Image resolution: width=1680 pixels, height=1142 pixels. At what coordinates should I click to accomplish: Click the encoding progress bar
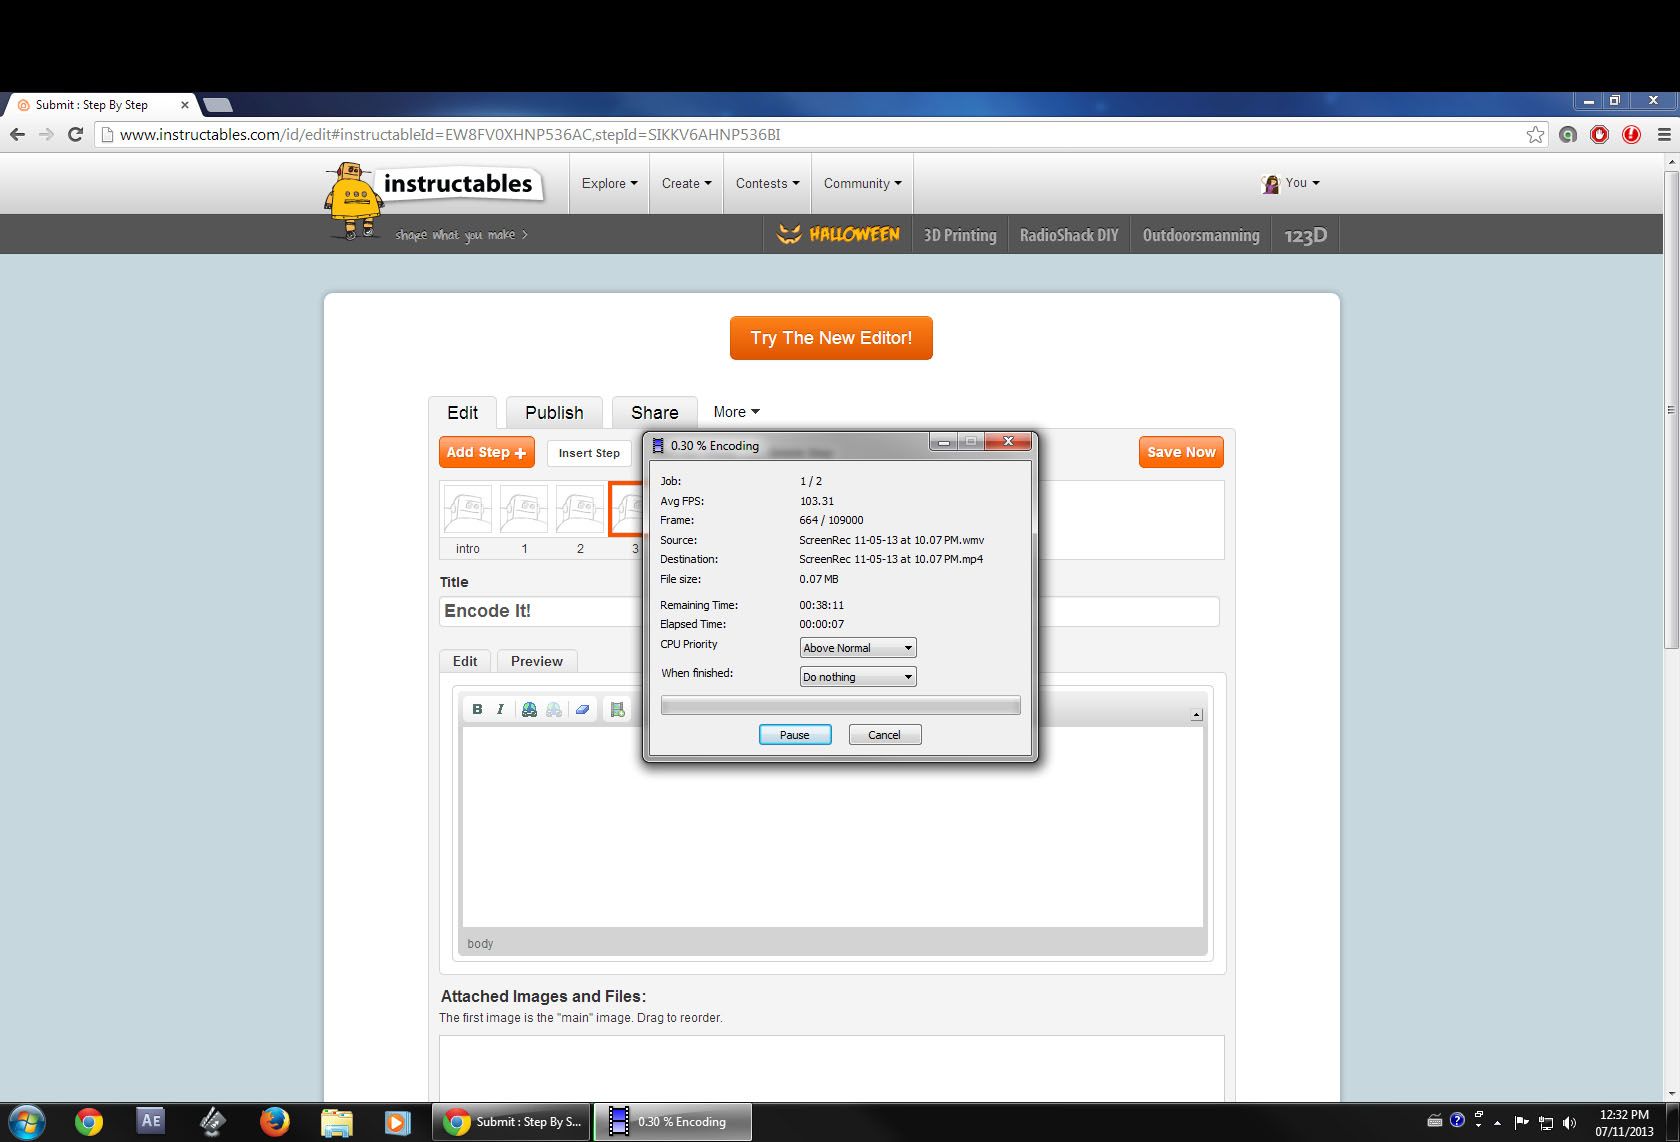click(840, 706)
